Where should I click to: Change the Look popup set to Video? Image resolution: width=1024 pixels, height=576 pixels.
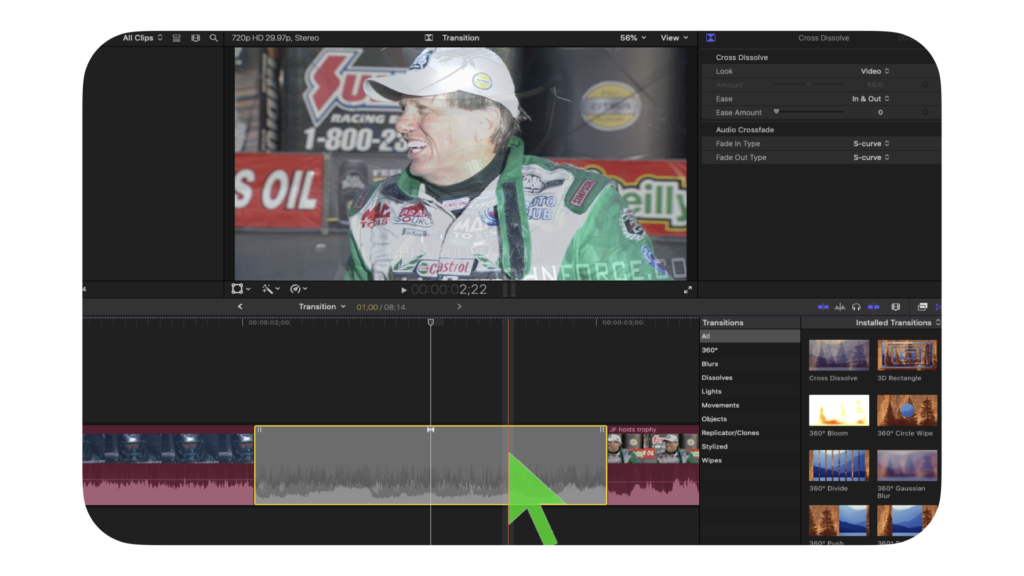coord(874,71)
